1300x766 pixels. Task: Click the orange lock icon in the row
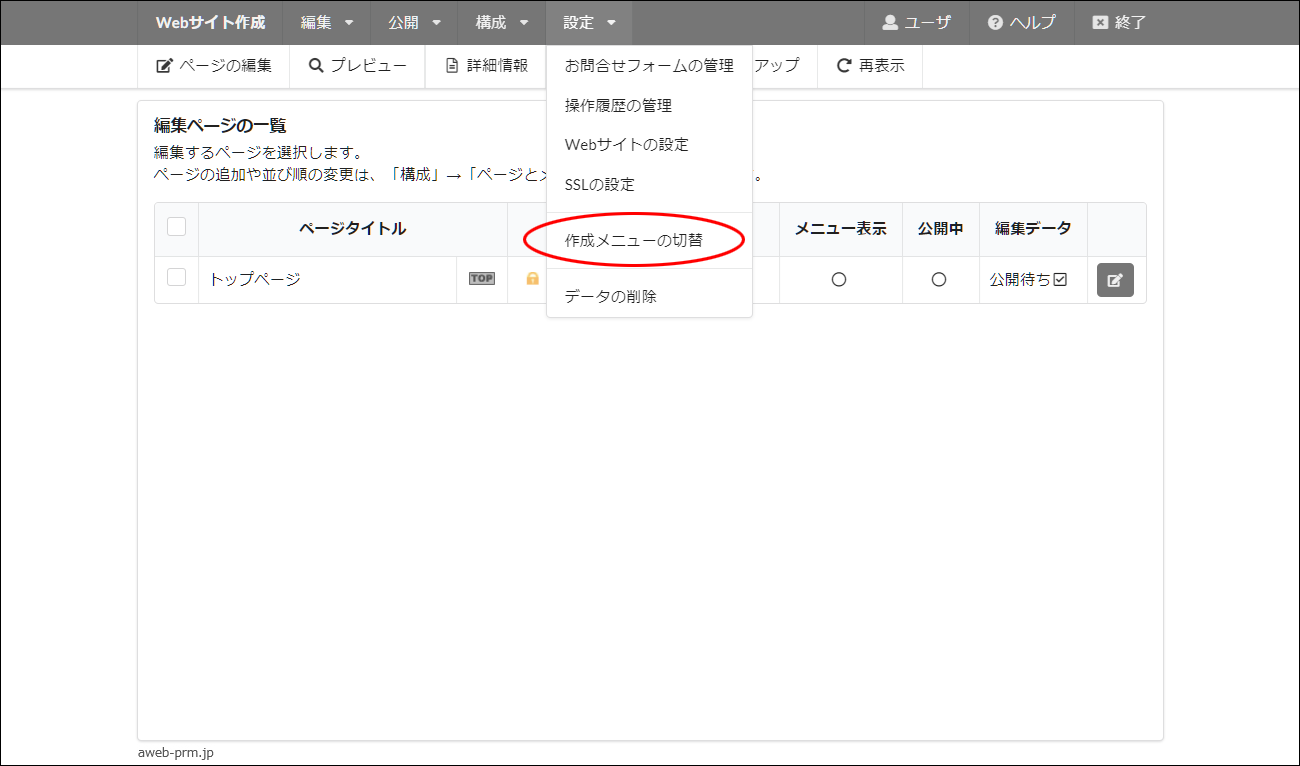point(532,279)
